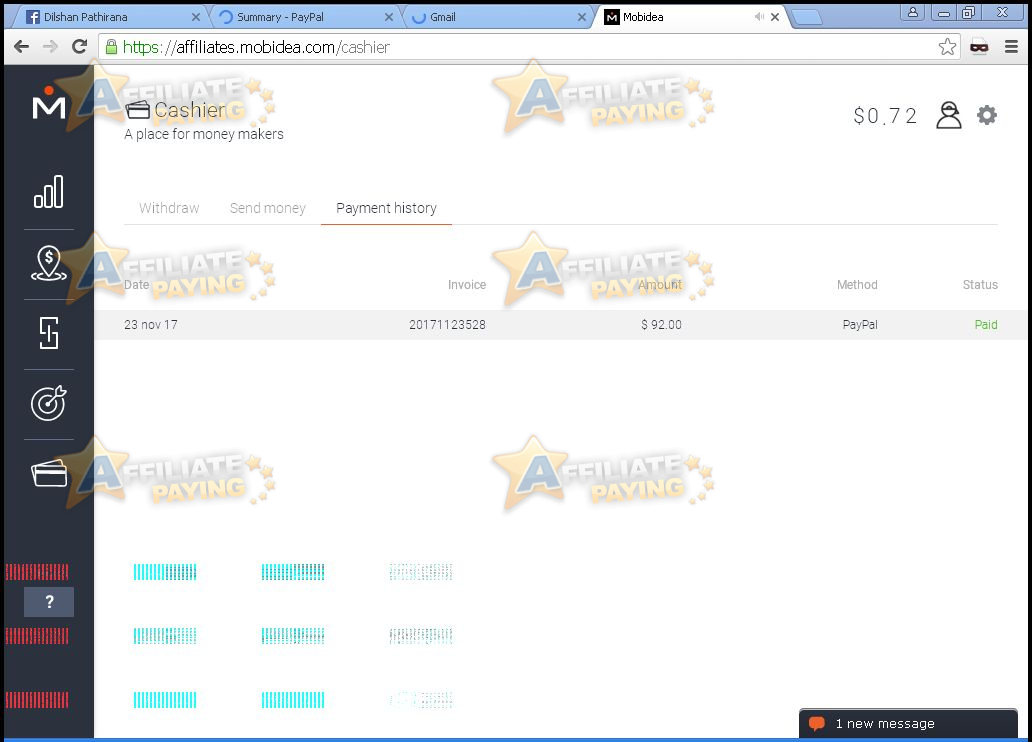The height and width of the screenshot is (742, 1032).
Task: Select the Smartlink dollar-pin icon in sidebar
Action: tap(48, 262)
